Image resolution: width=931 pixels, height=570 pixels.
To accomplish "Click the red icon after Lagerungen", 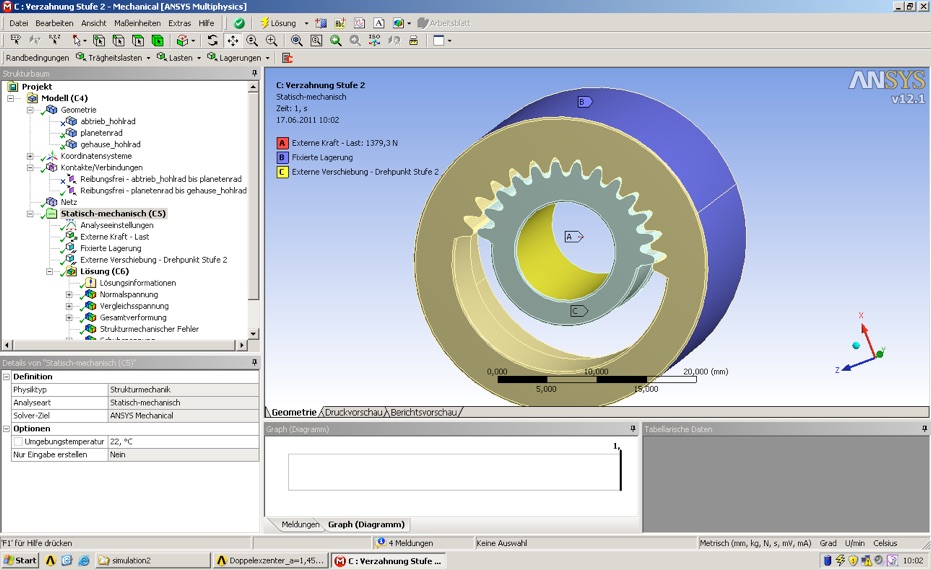I will [287, 58].
